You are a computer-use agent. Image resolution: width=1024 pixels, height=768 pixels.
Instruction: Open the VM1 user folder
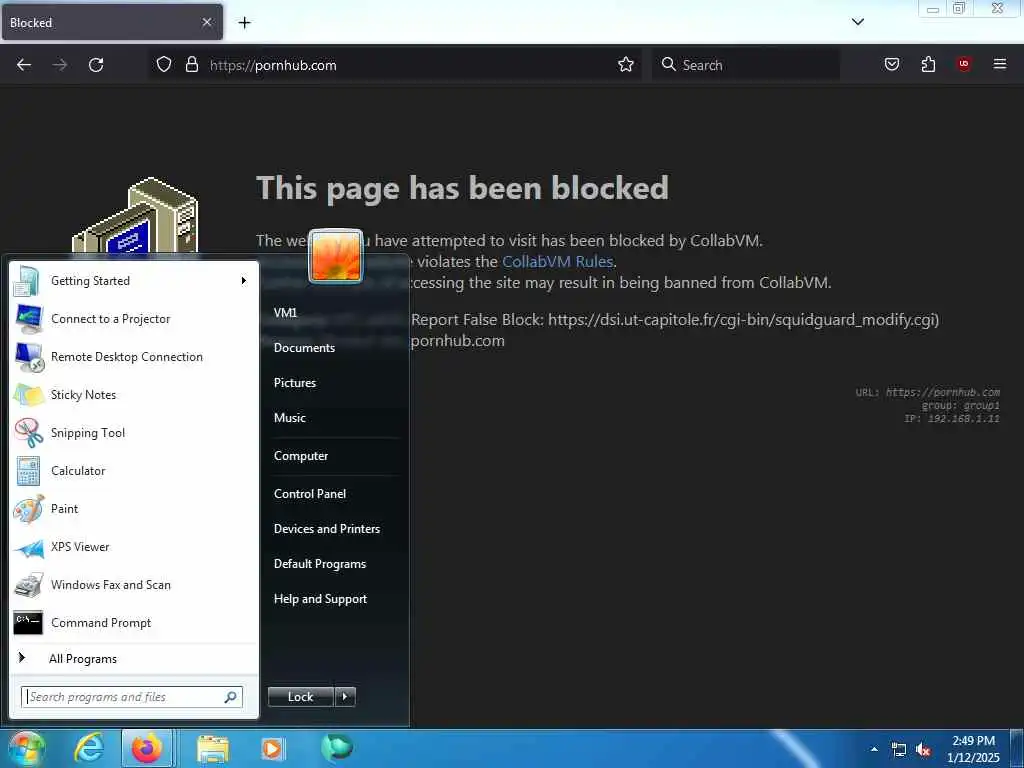click(x=285, y=313)
